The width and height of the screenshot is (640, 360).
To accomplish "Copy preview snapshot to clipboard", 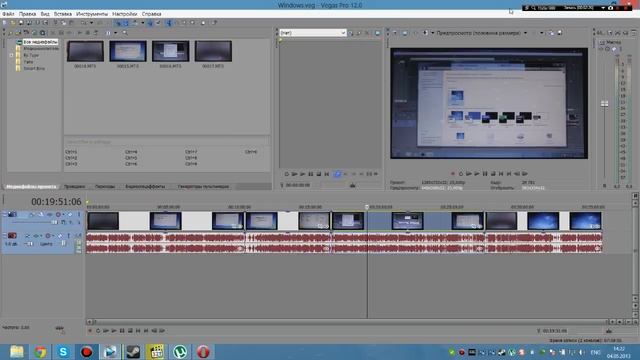I will [x=551, y=33].
